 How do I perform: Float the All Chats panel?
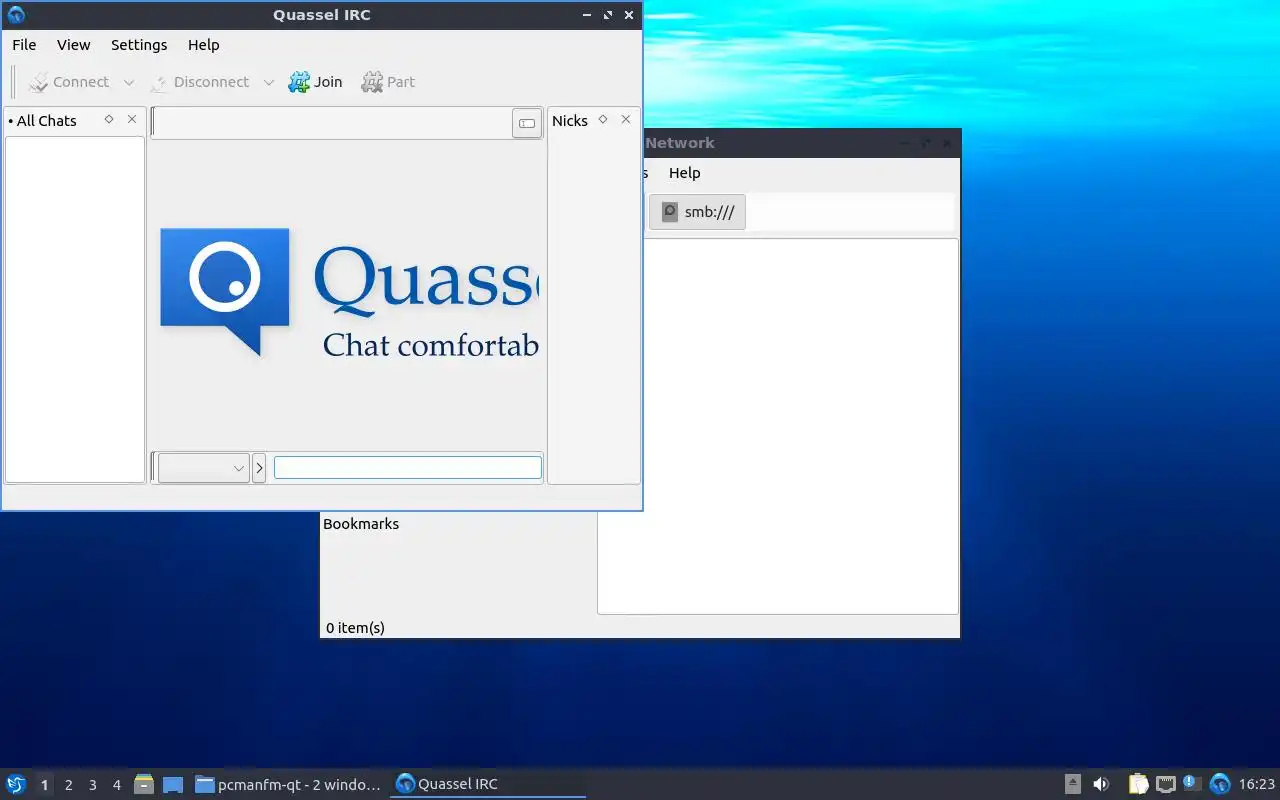[x=109, y=119]
